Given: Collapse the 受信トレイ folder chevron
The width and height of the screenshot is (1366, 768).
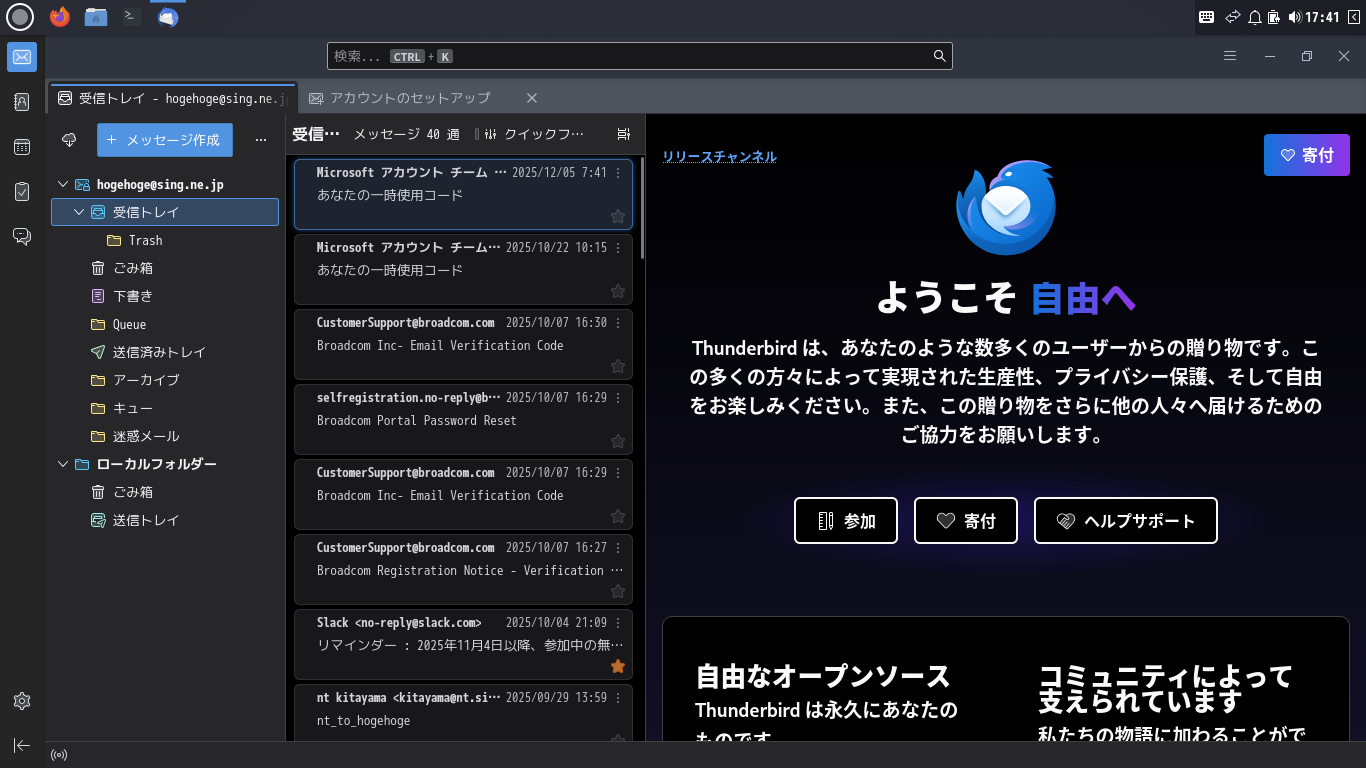Looking at the screenshot, I should (x=79, y=212).
